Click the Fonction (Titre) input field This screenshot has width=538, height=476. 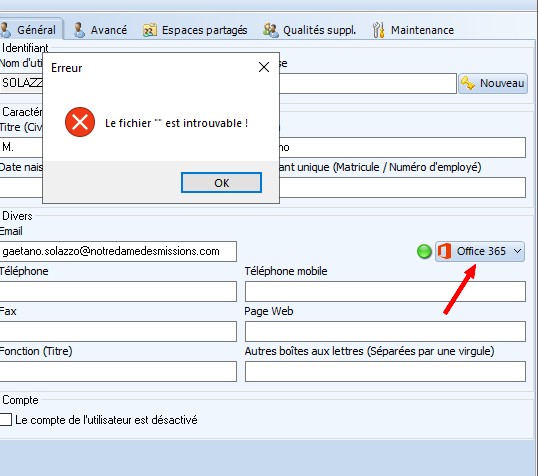[x=118, y=371]
